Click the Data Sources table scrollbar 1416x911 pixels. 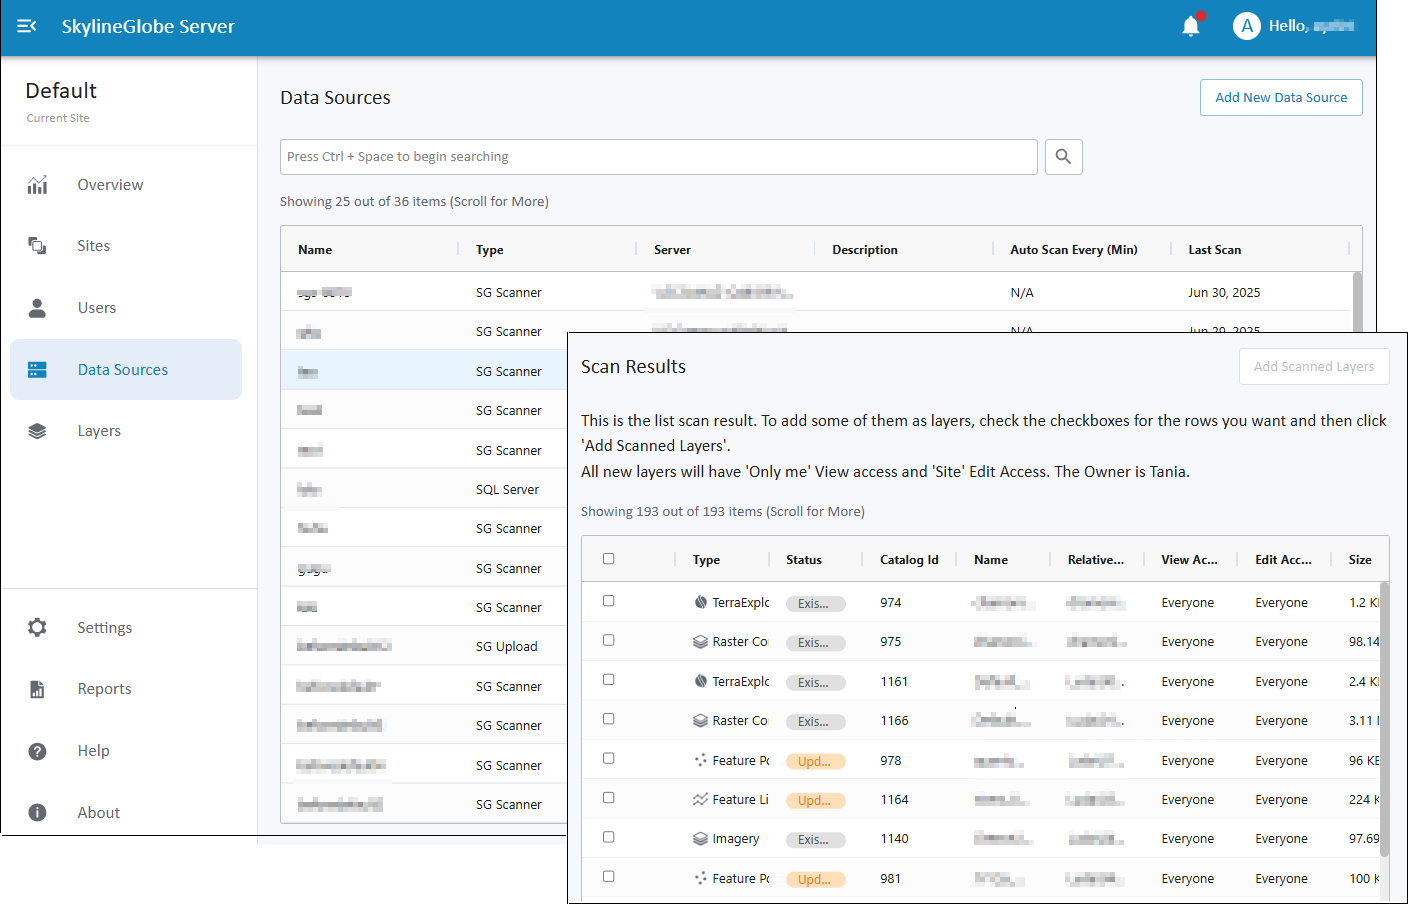click(x=1357, y=302)
